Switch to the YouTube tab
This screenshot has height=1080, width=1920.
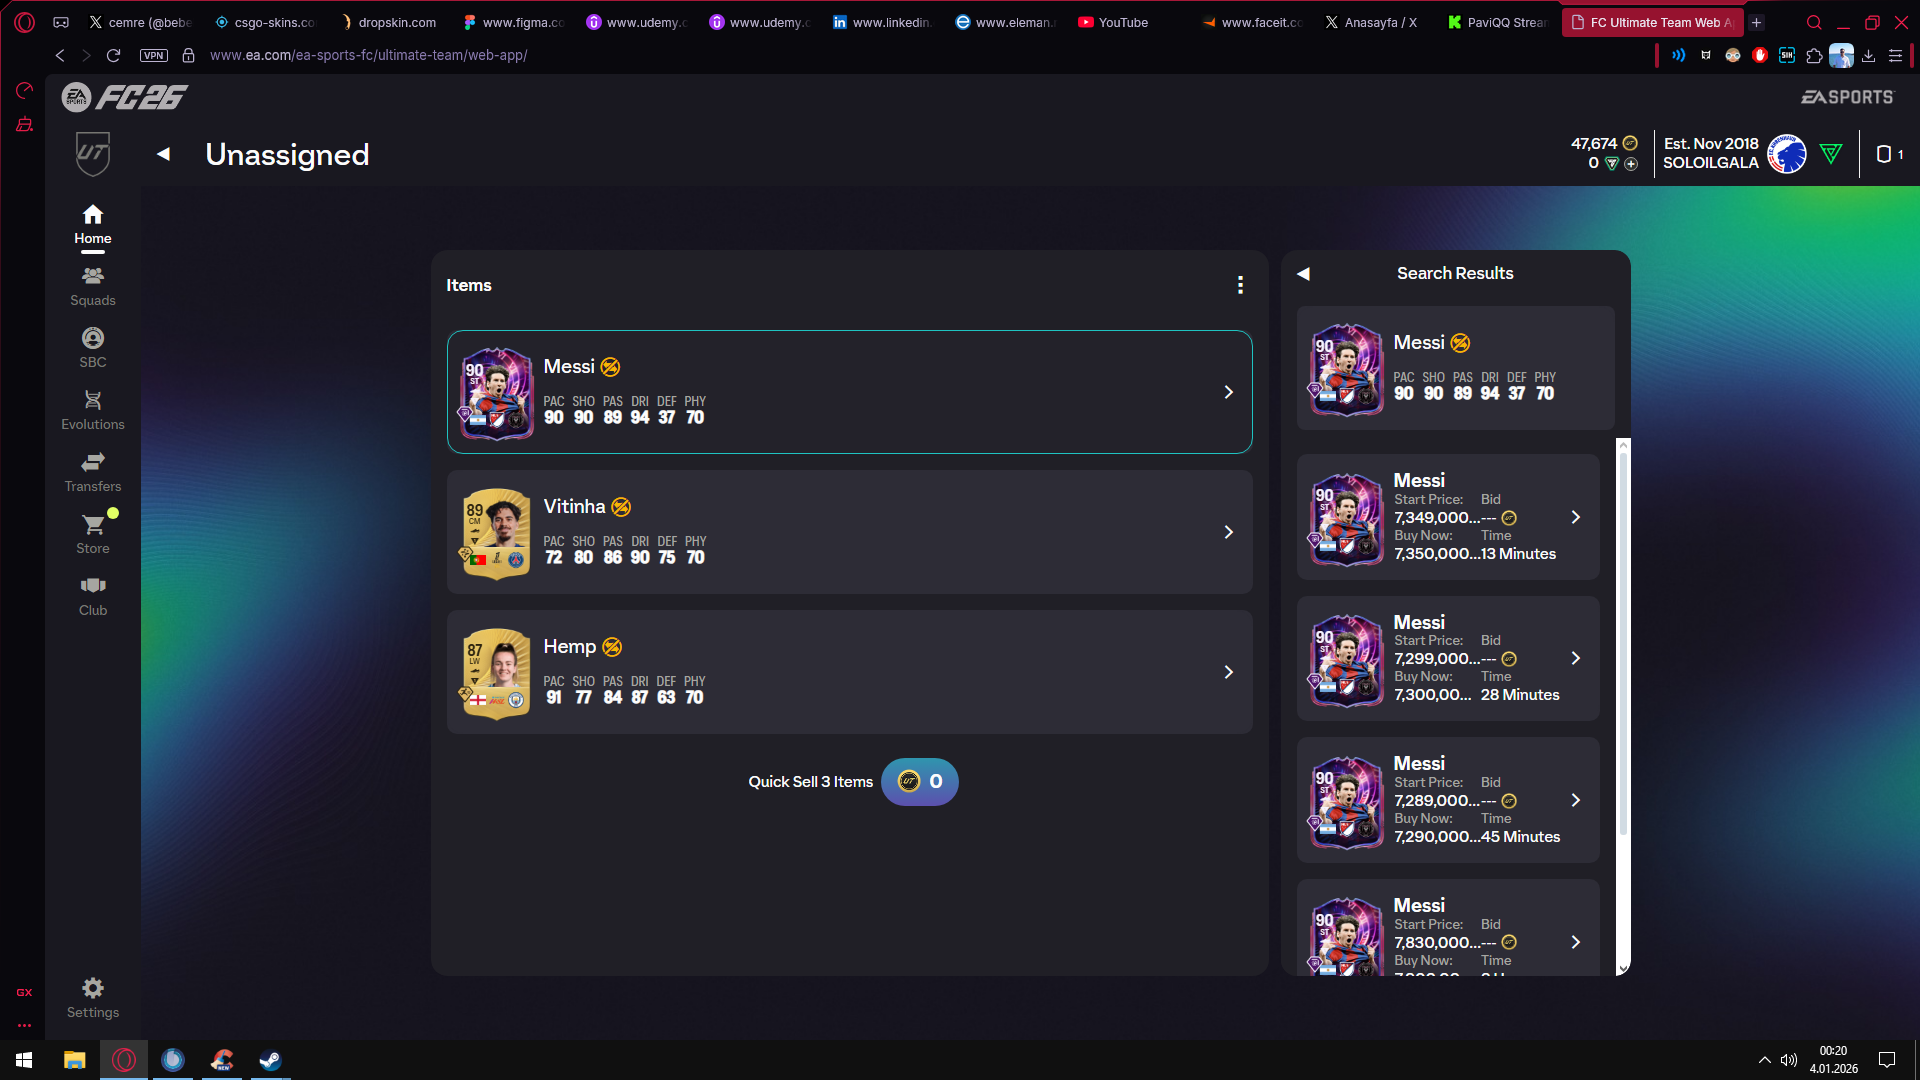click(x=1128, y=22)
